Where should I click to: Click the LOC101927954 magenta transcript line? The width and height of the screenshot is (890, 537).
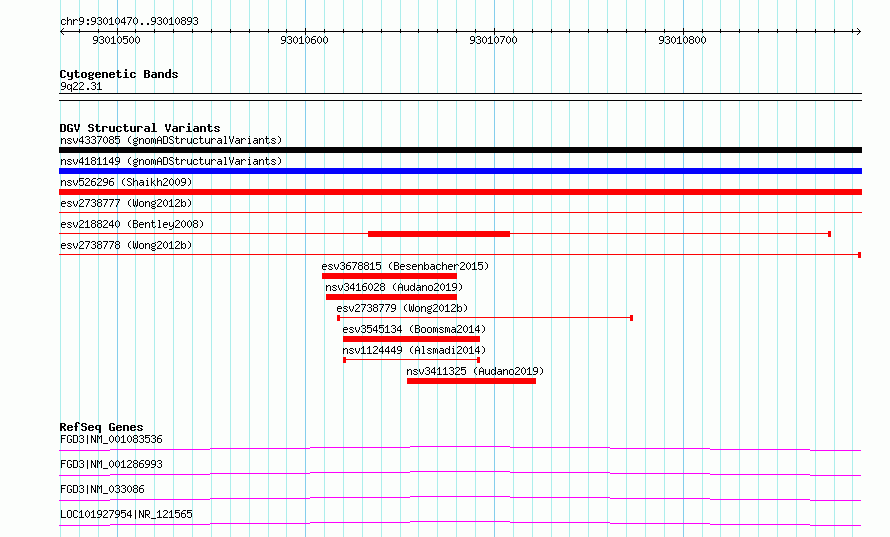[460, 523]
